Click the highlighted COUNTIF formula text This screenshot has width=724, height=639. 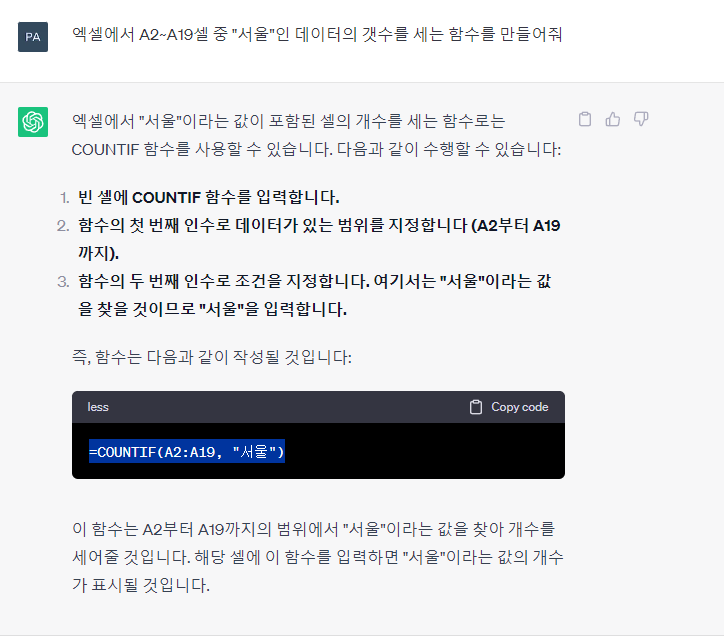click(x=187, y=451)
